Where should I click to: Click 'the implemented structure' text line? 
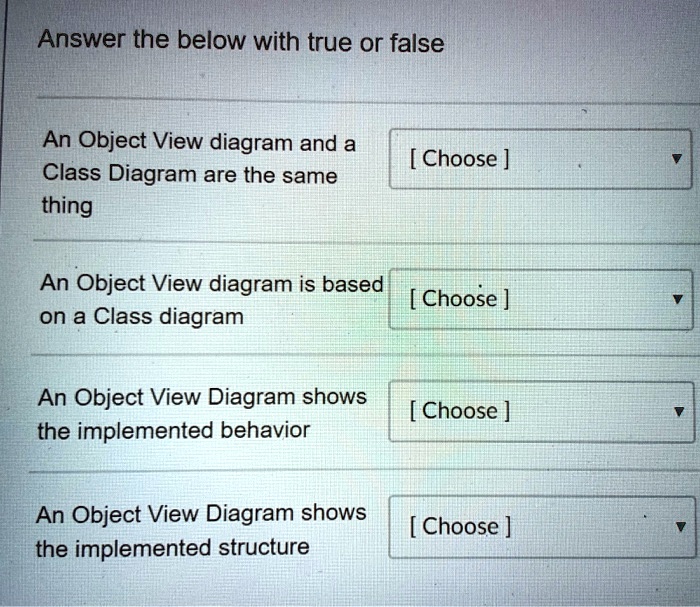coord(172,548)
